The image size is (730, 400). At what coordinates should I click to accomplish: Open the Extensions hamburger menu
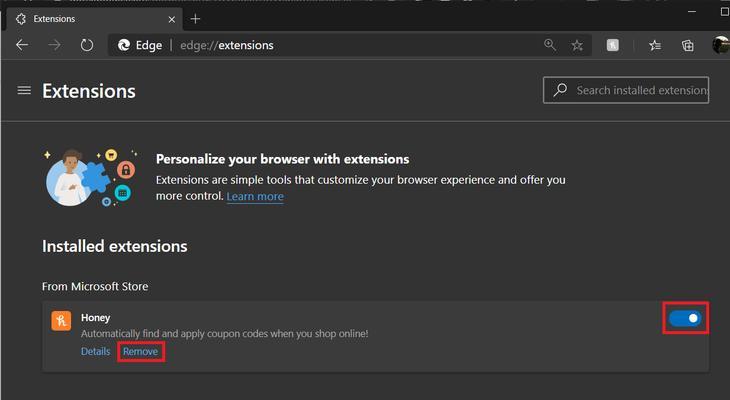[x=24, y=90]
